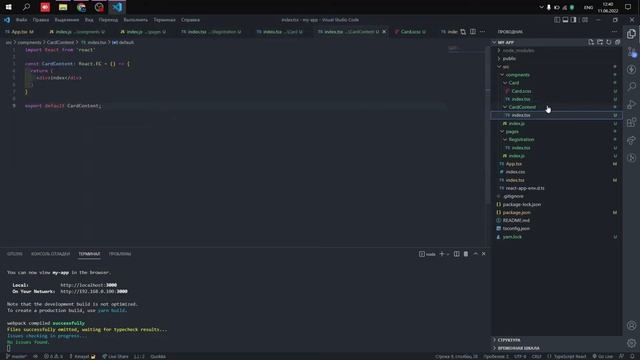Image resolution: width=640 pixels, height=360 pixels.
Task: Open Windows taskbar search
Action: coord(27,7)
